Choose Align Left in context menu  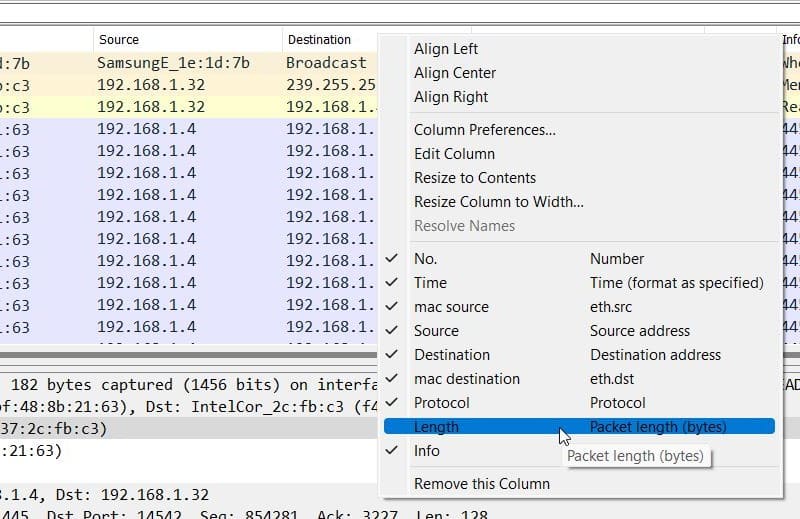446,49
